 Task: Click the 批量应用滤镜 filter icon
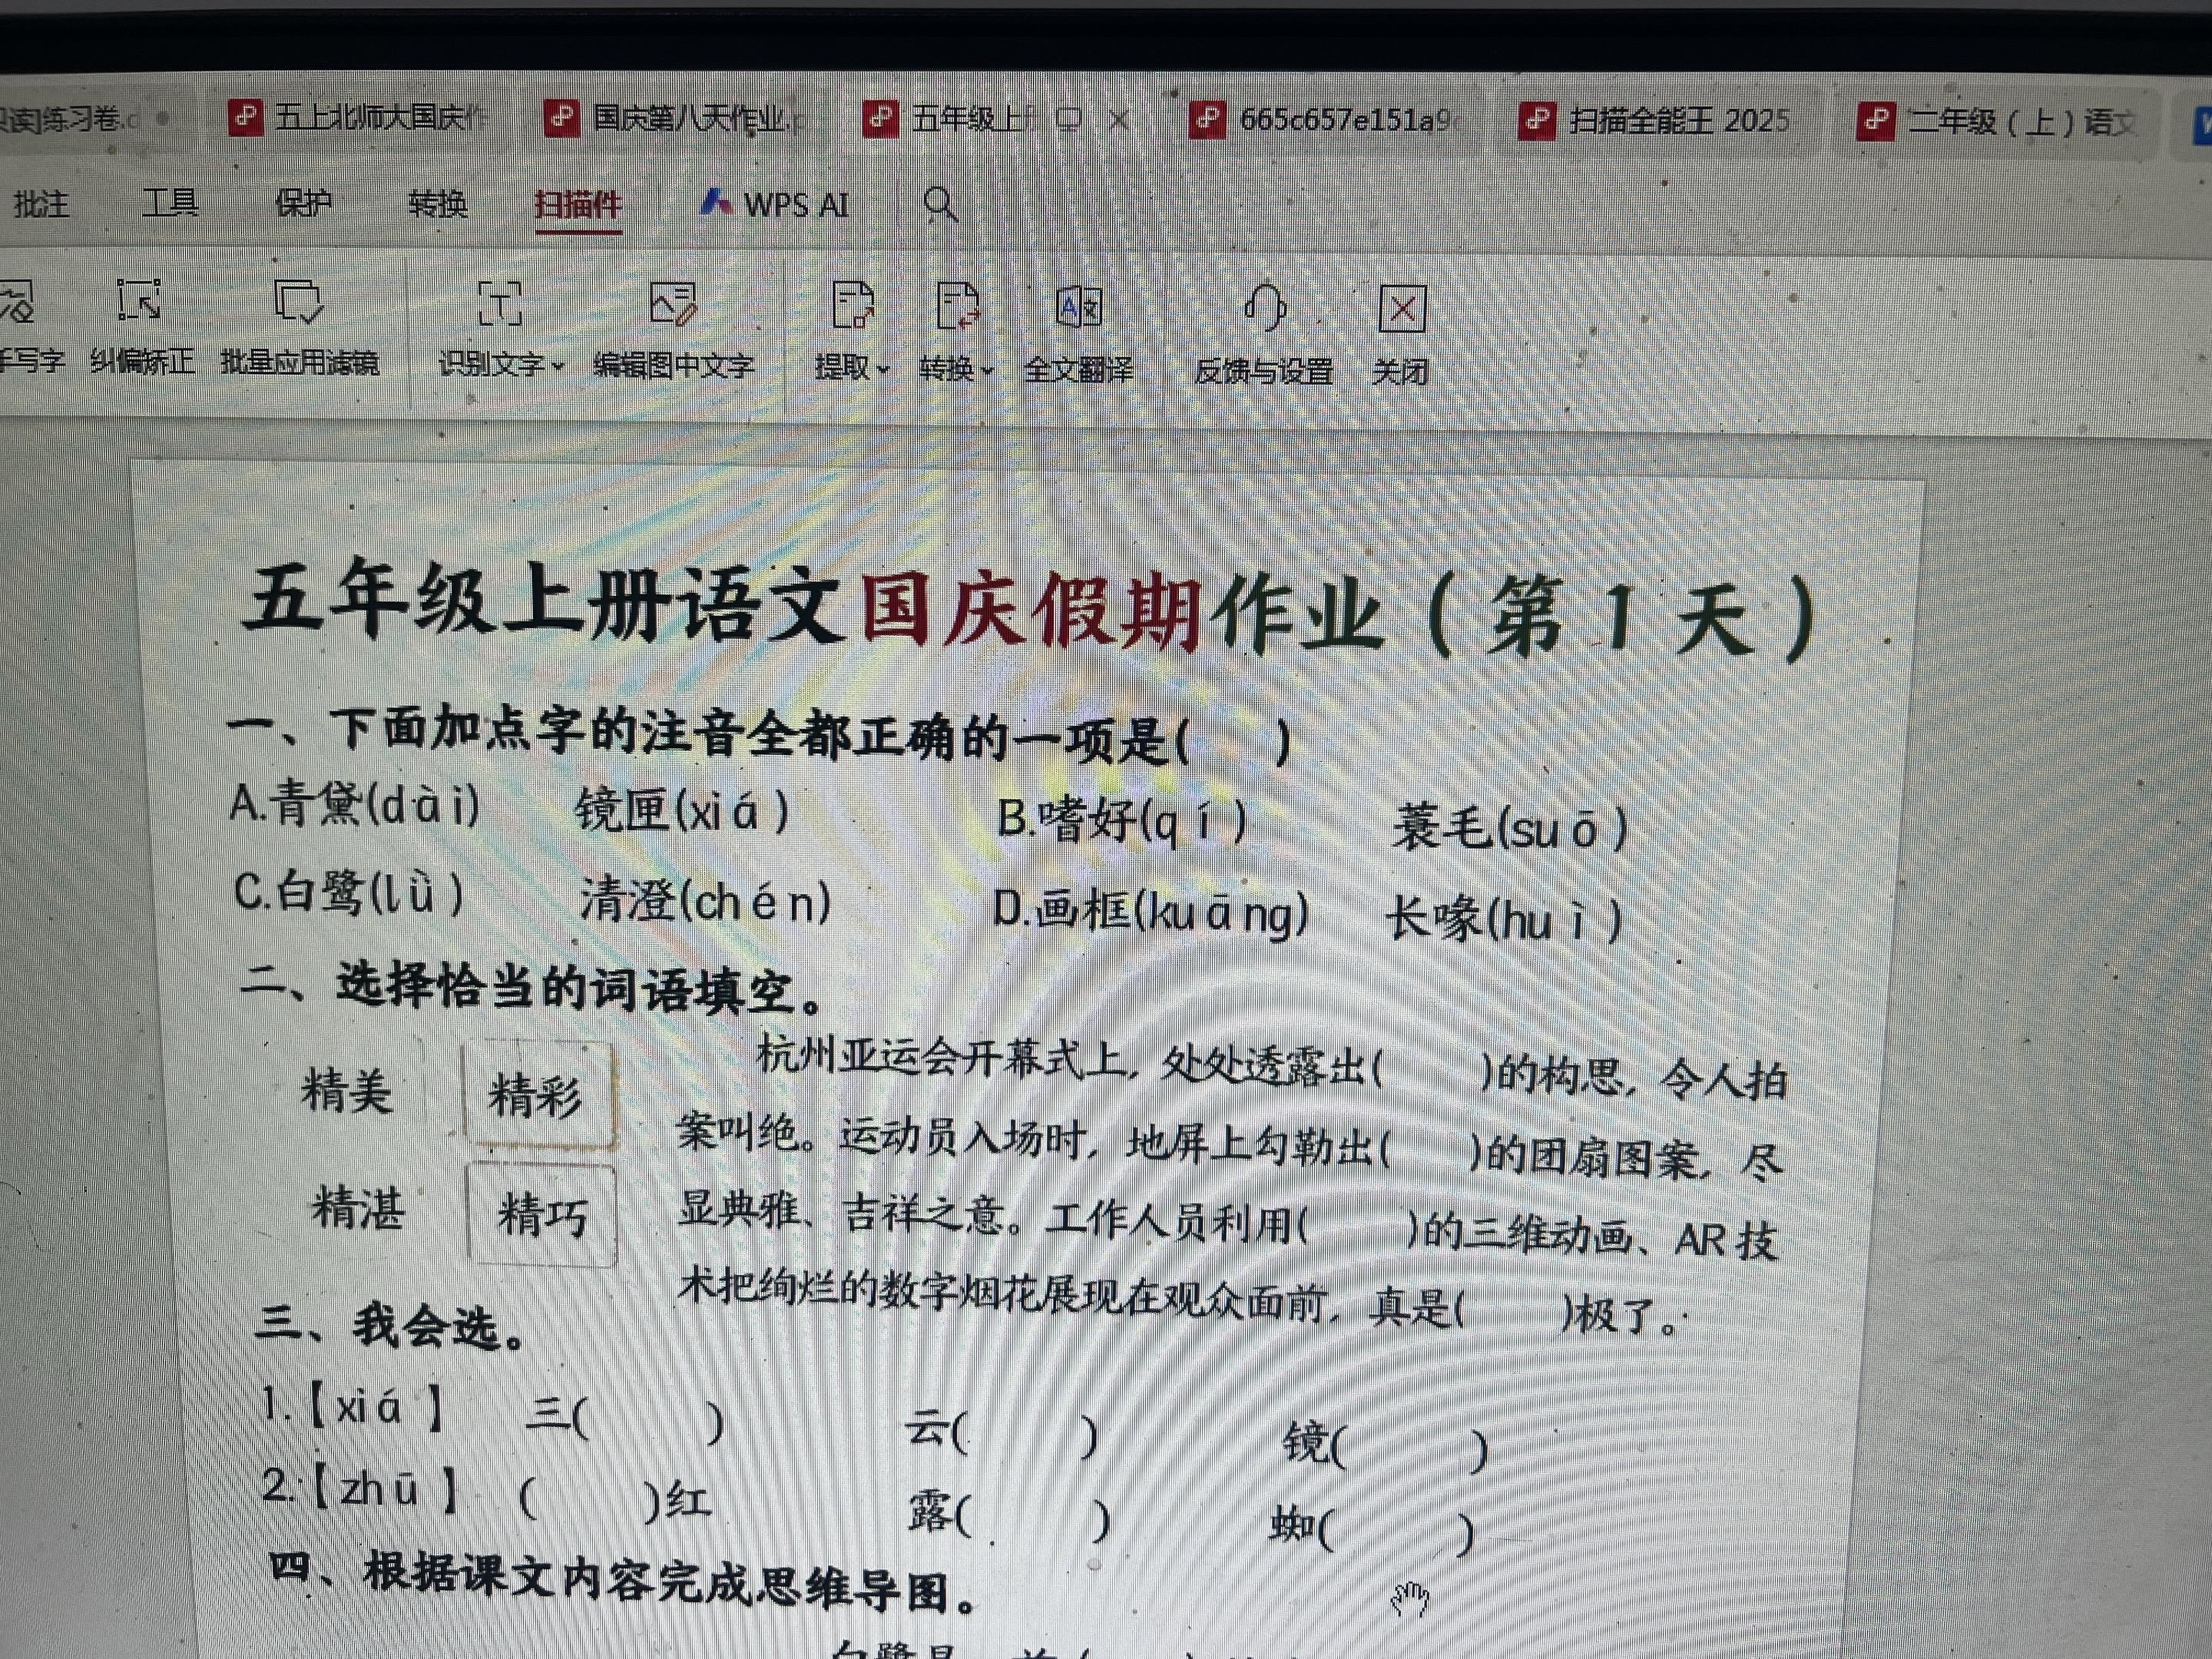[298, 302]
